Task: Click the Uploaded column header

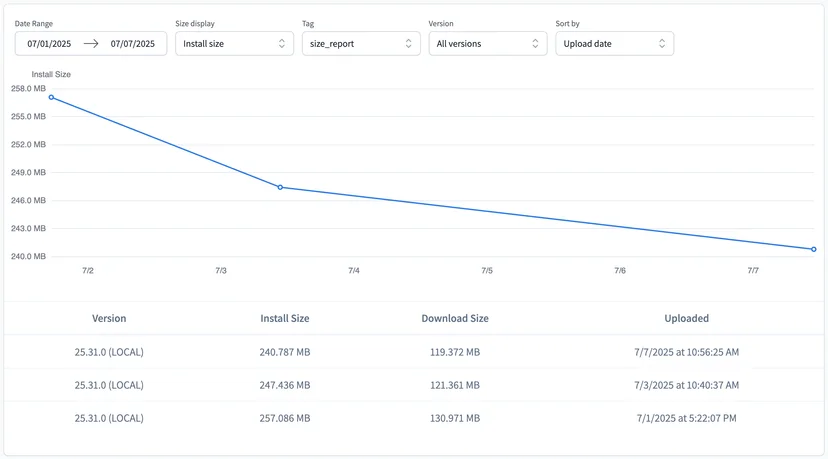Action: coord(686,319)
